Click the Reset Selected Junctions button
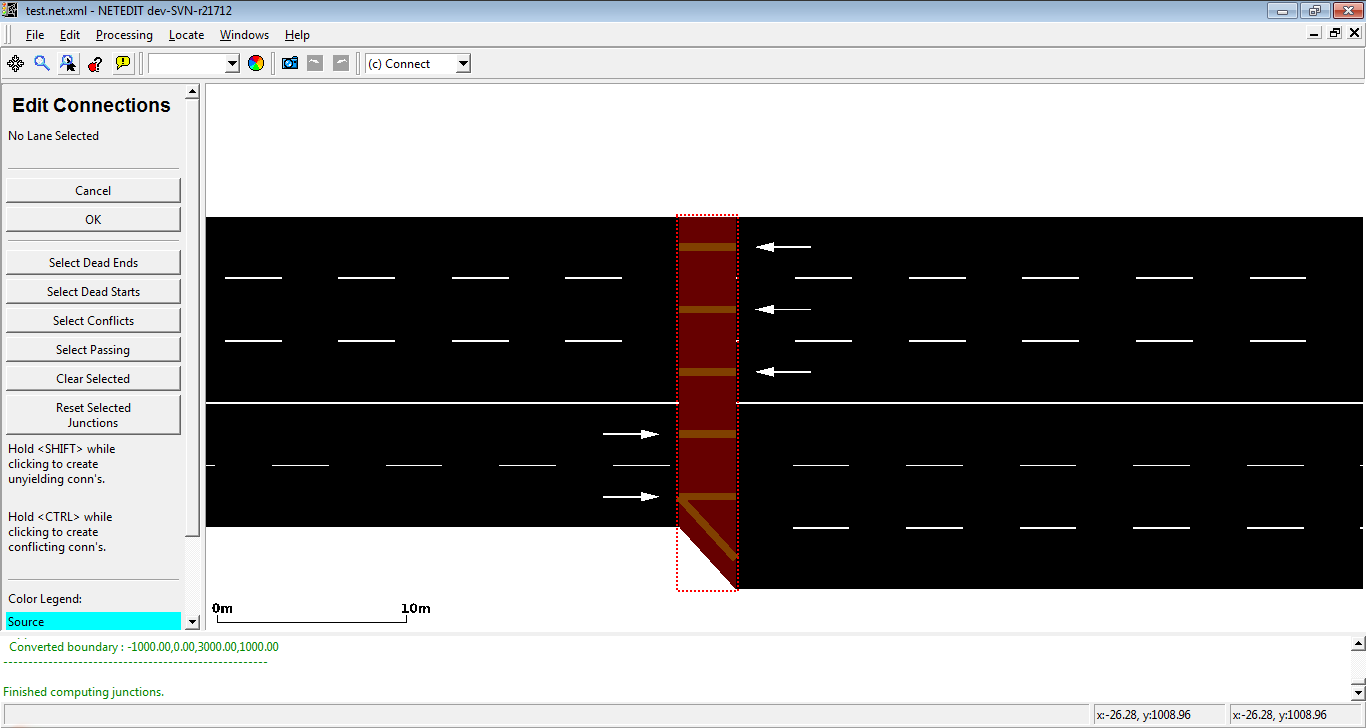 [93, 415]
